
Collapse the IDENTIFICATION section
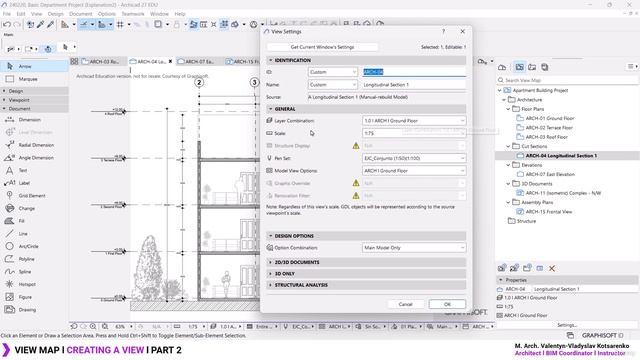(270, 60)
